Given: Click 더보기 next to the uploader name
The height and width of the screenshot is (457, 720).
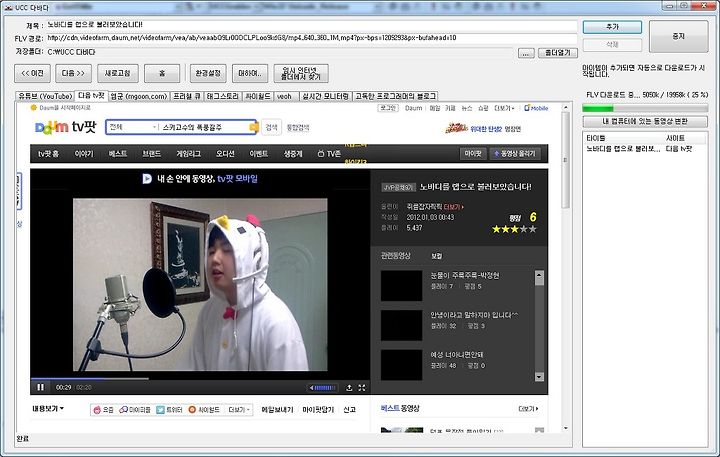Looking at the screenshot, I should coord(454,207).
